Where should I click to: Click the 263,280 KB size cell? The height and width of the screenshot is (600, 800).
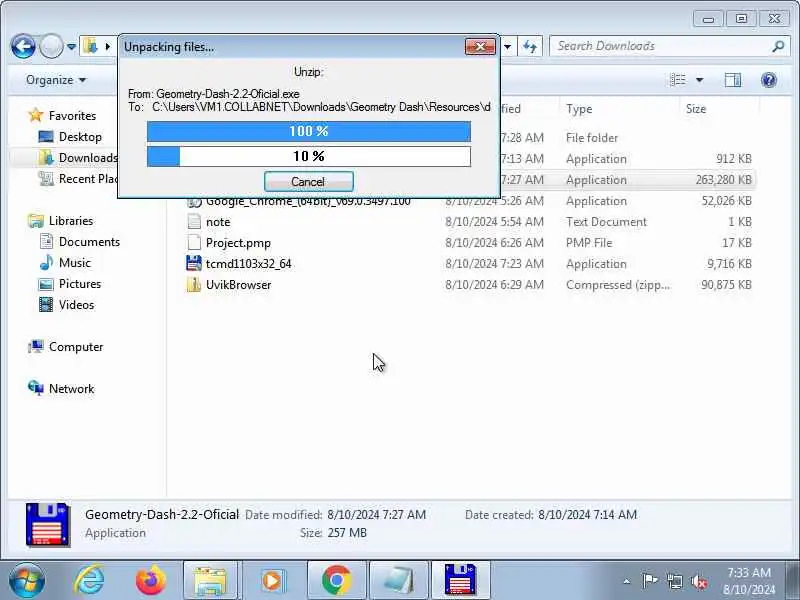pyautogui.click(x=723, y=180)
